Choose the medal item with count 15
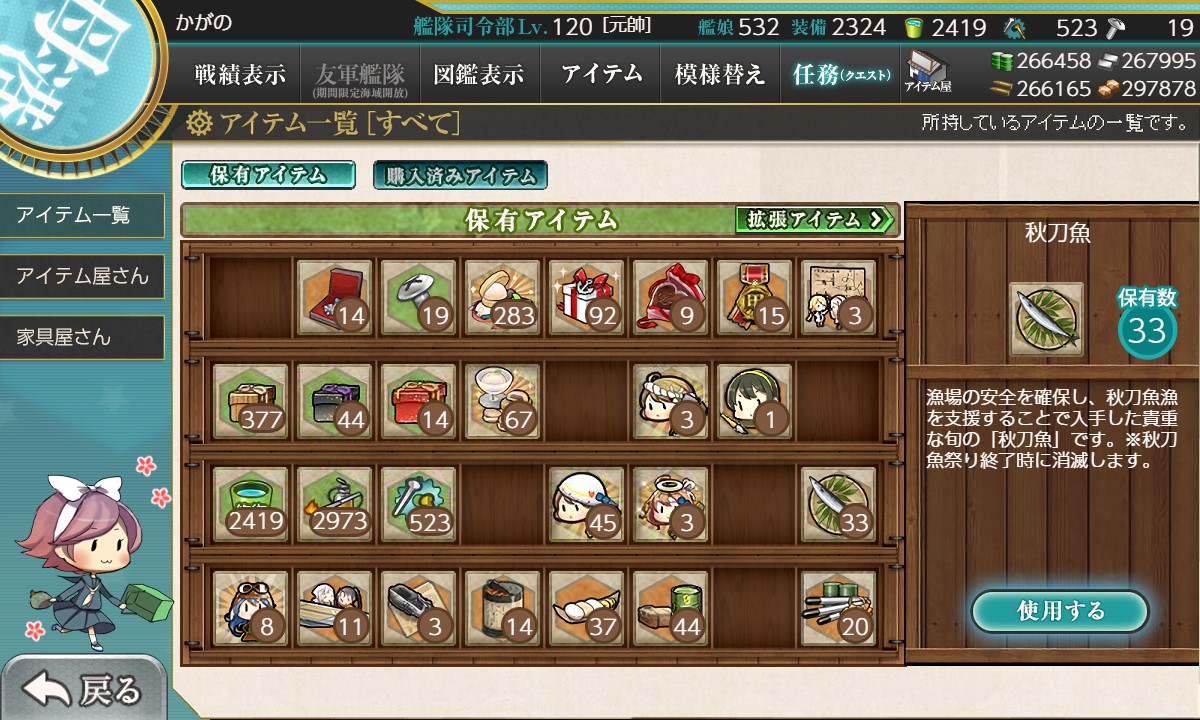The height and width of the screenshot is (720, 1200). [x=755, y=297]
